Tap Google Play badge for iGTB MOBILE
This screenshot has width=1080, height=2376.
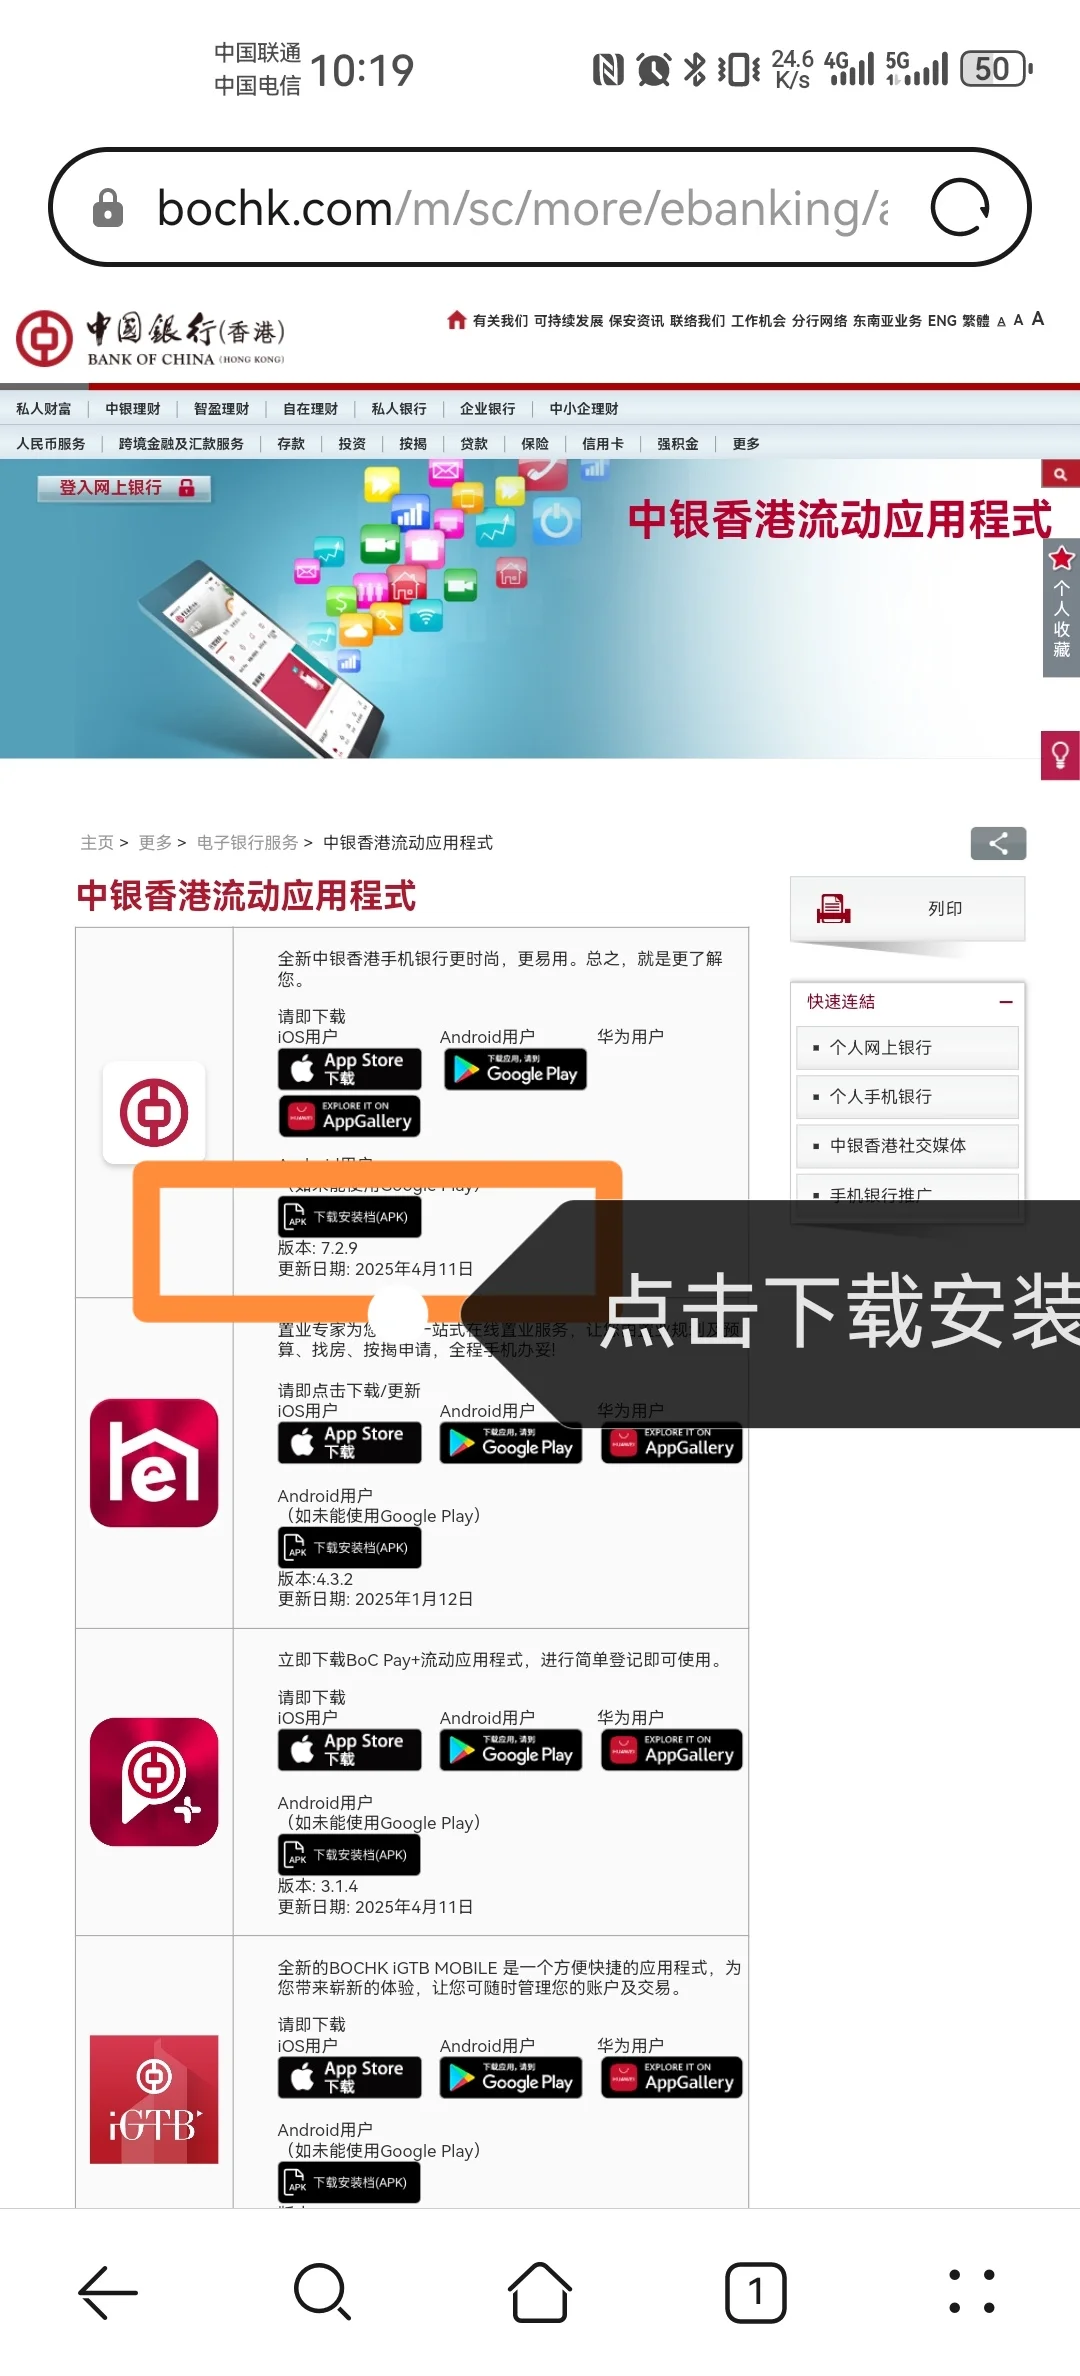[511, 2078]
